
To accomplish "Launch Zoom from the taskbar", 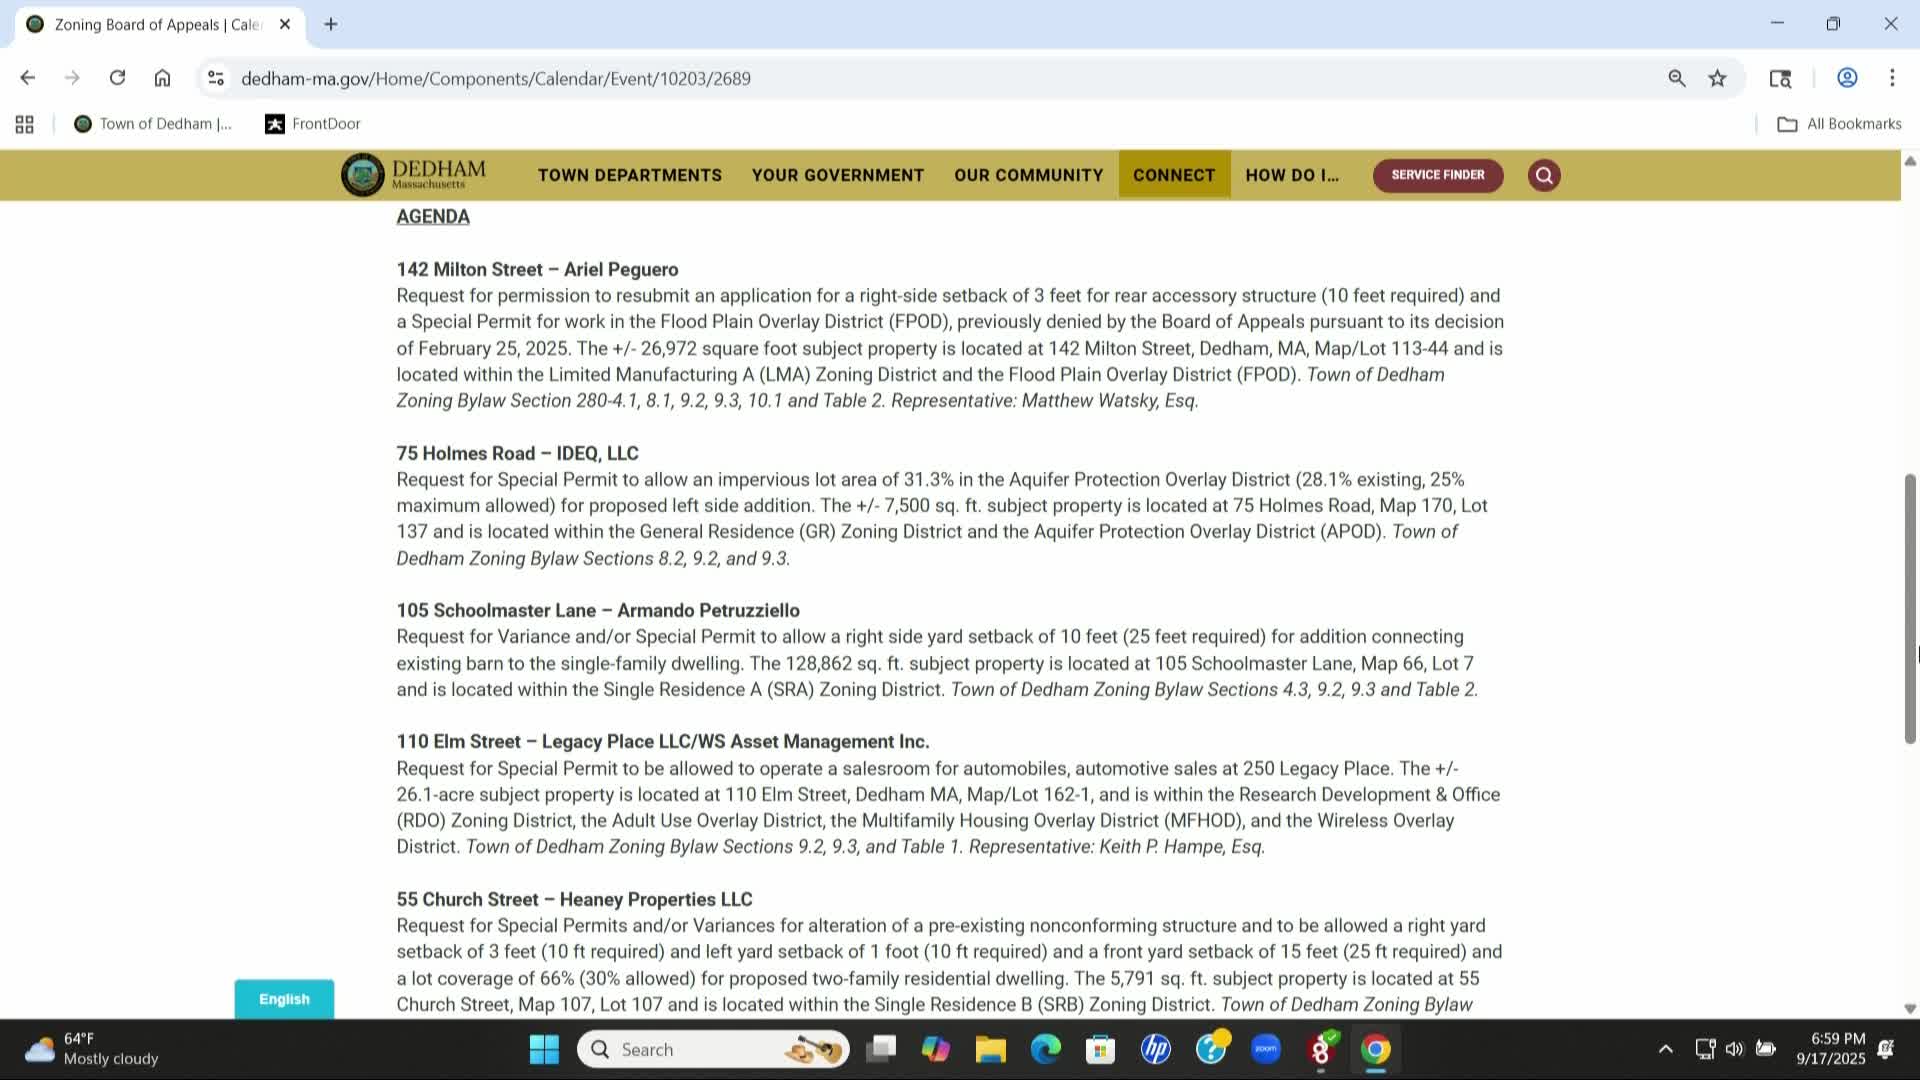I will (x=1265, y=1049).
